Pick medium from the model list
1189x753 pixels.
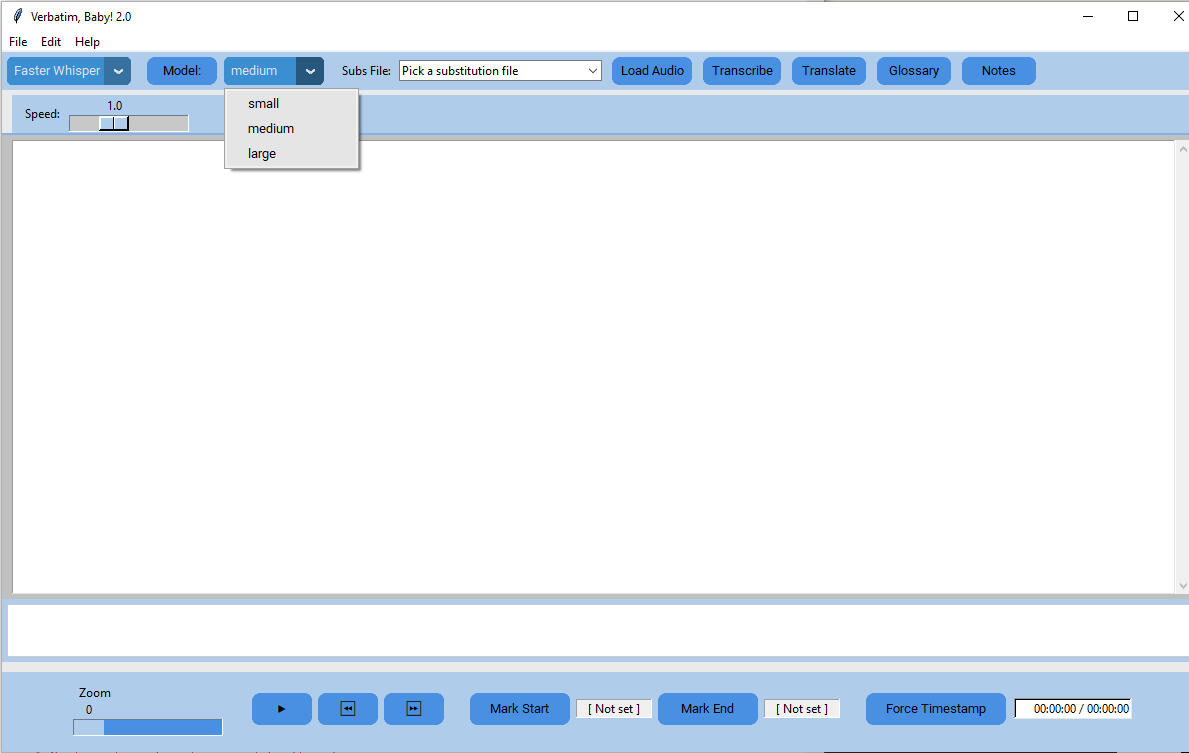click(271, 129)
